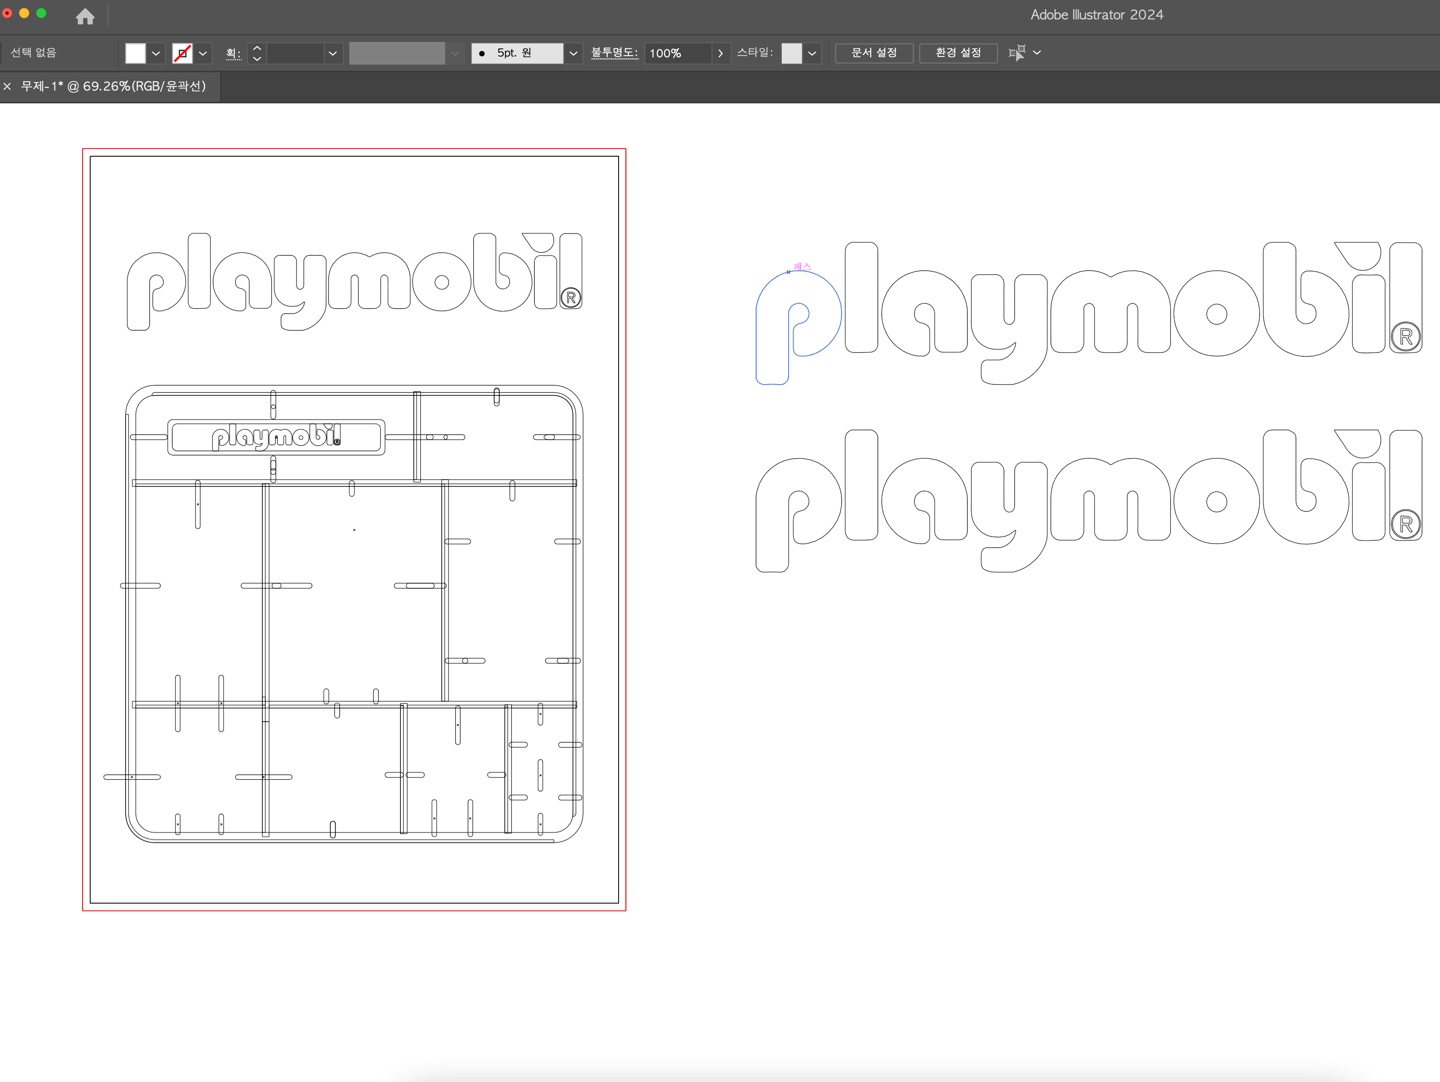Image resolution: width=1440 pixels, height=1082 pixels.
Task: Click the 환경 설정 button
Action: tap(958, 53)
